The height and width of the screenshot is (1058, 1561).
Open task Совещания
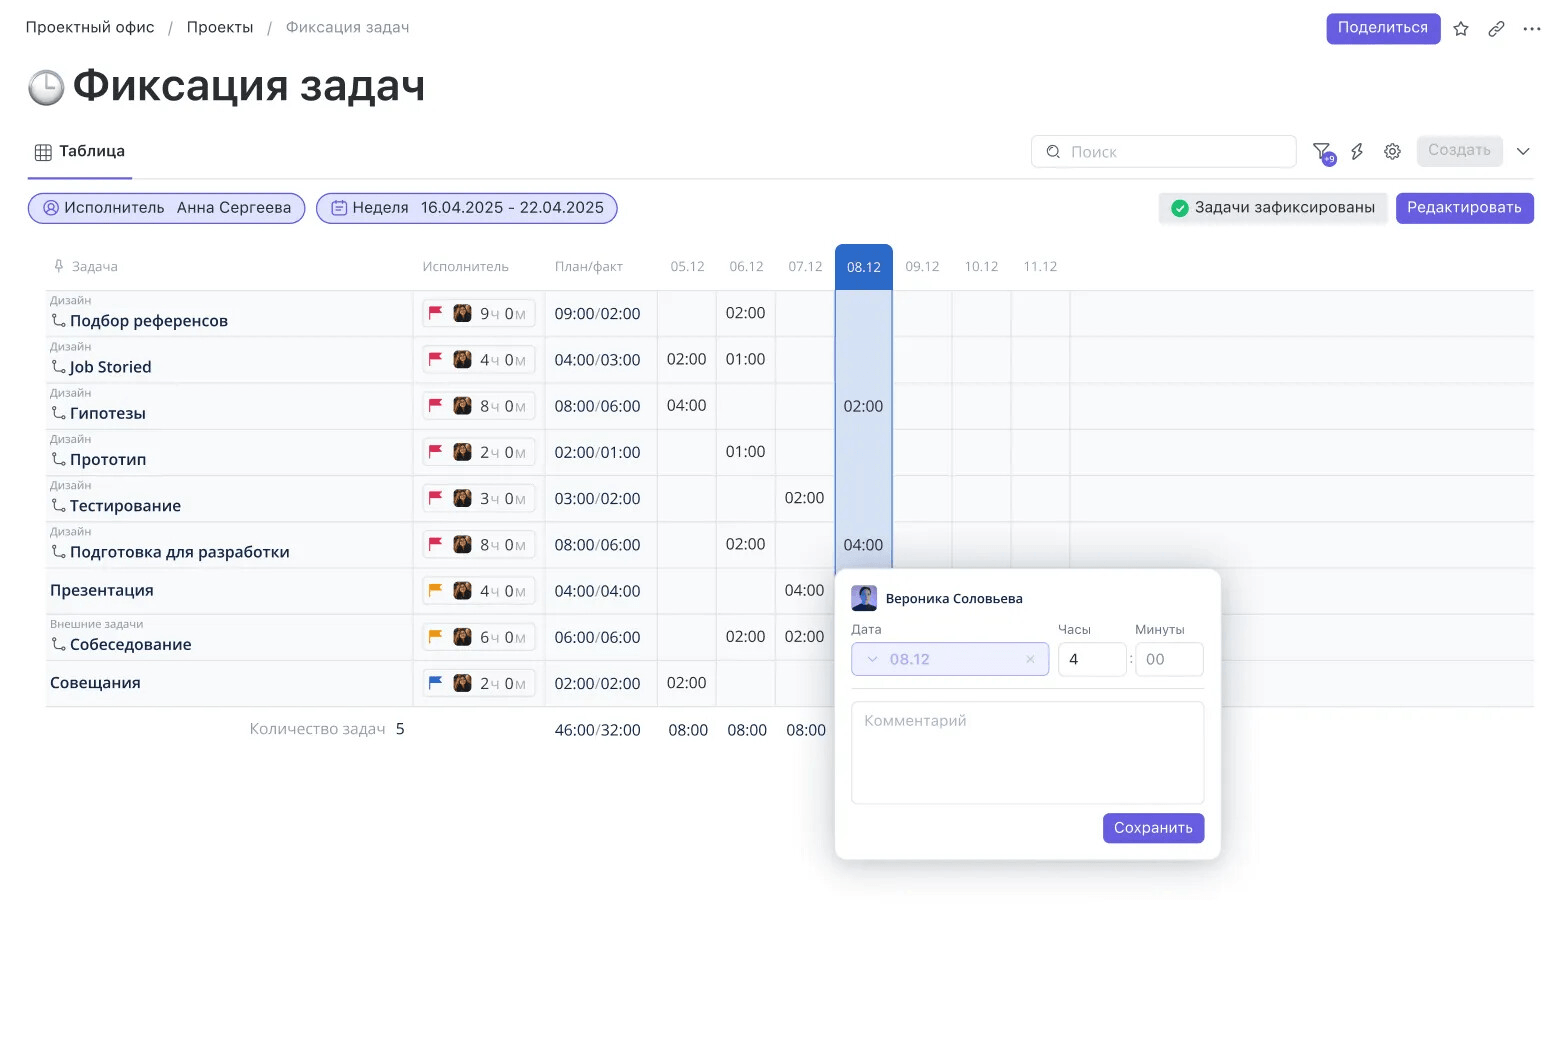click(95, 683)
